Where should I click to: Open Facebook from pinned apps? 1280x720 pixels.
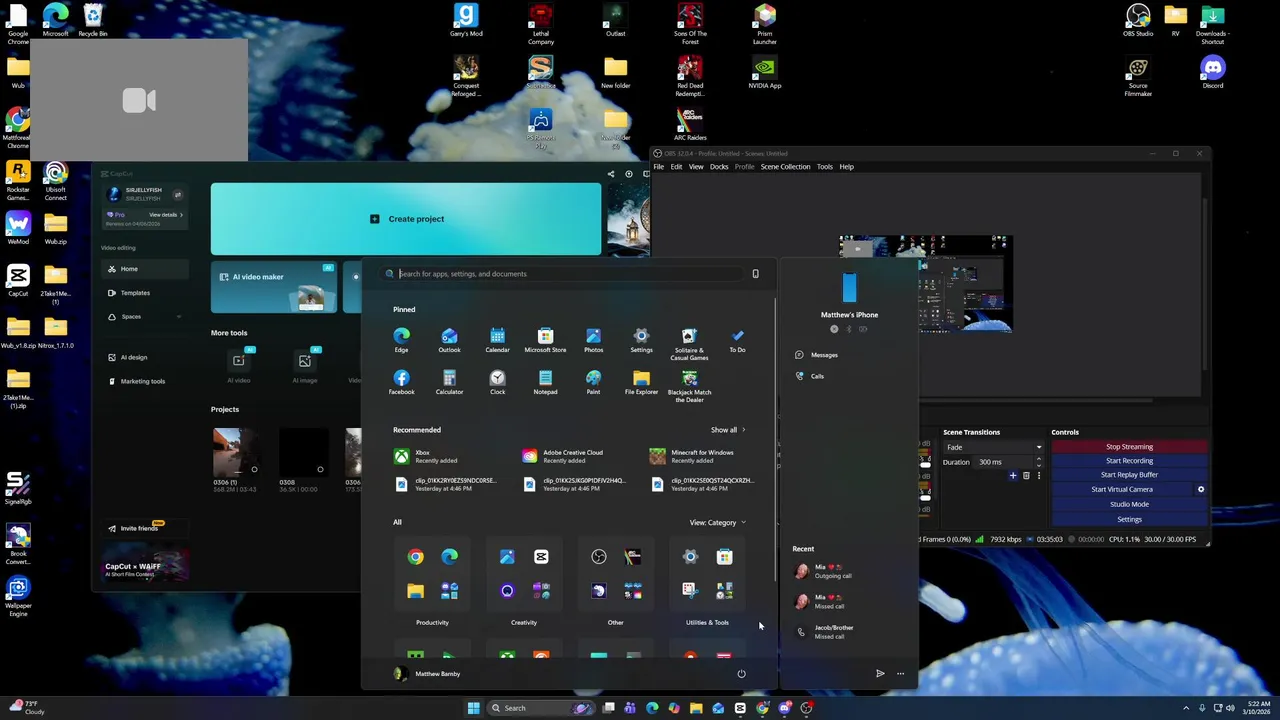click(x=401, y=382)
